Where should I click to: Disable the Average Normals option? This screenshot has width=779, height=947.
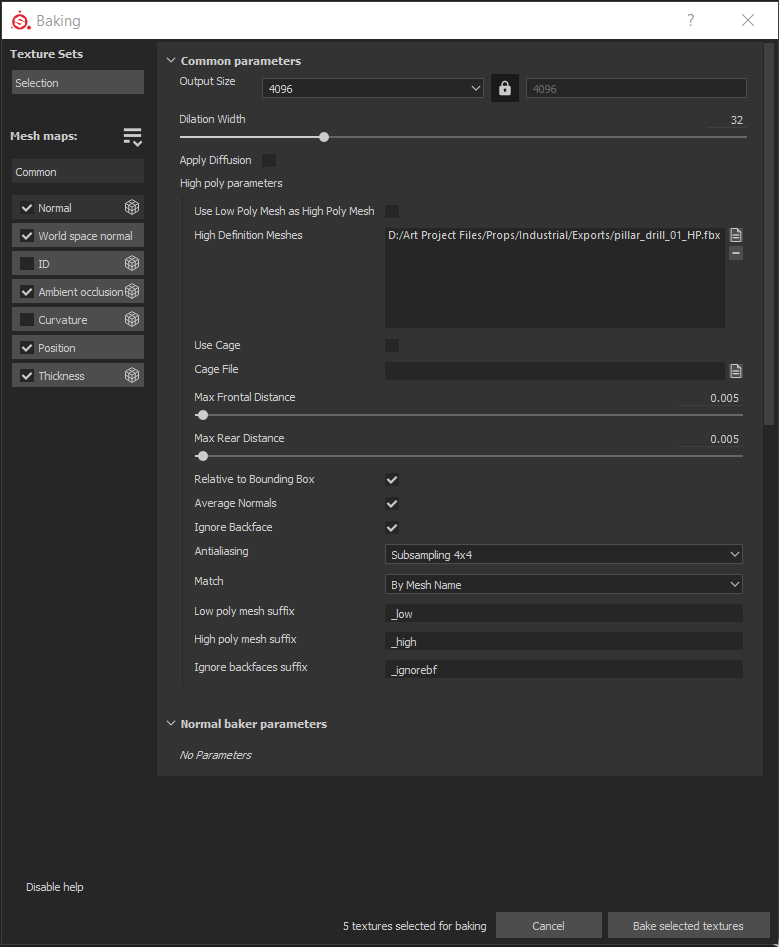pyautogui.click(x=391, y=503)
